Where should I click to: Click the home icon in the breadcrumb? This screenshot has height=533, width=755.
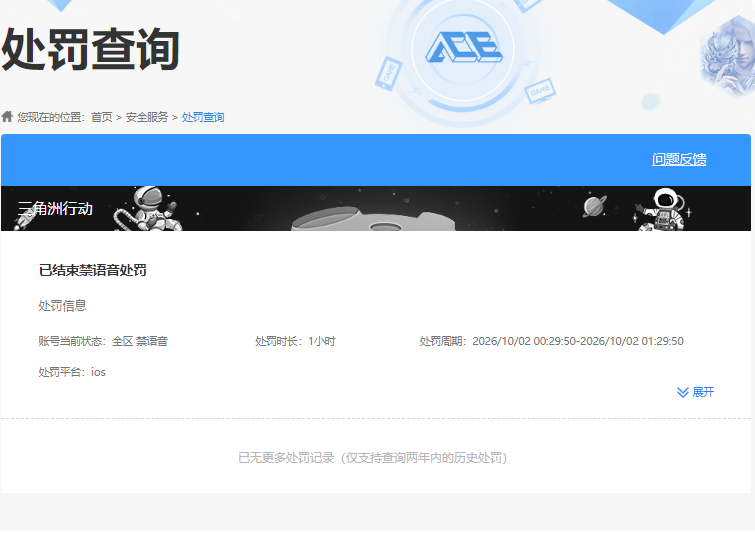pyautogui.click(x=7, y=117)
